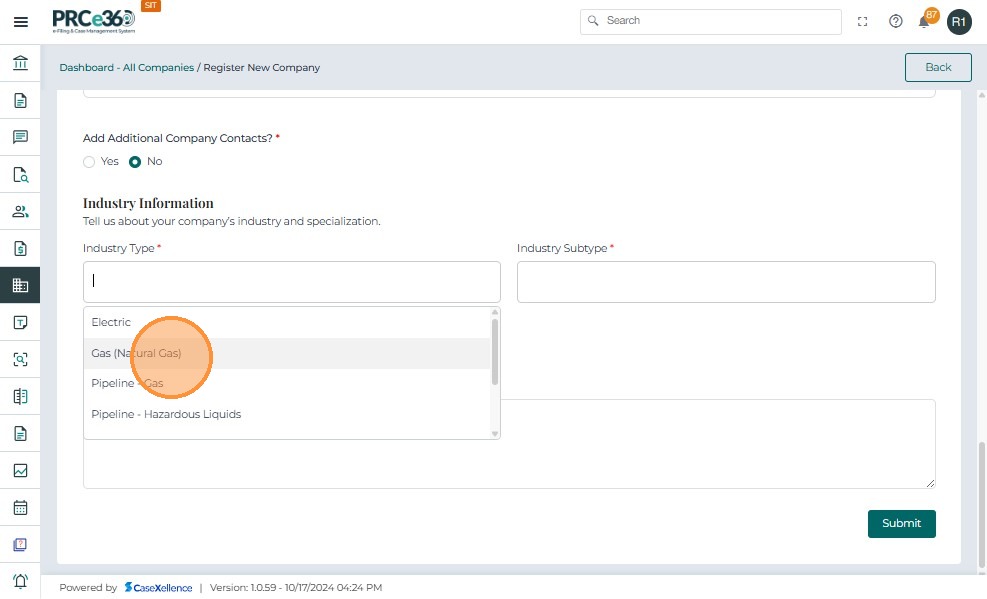Click the Industry Type list scrollbar
The image size is (987, 599).
494,352
